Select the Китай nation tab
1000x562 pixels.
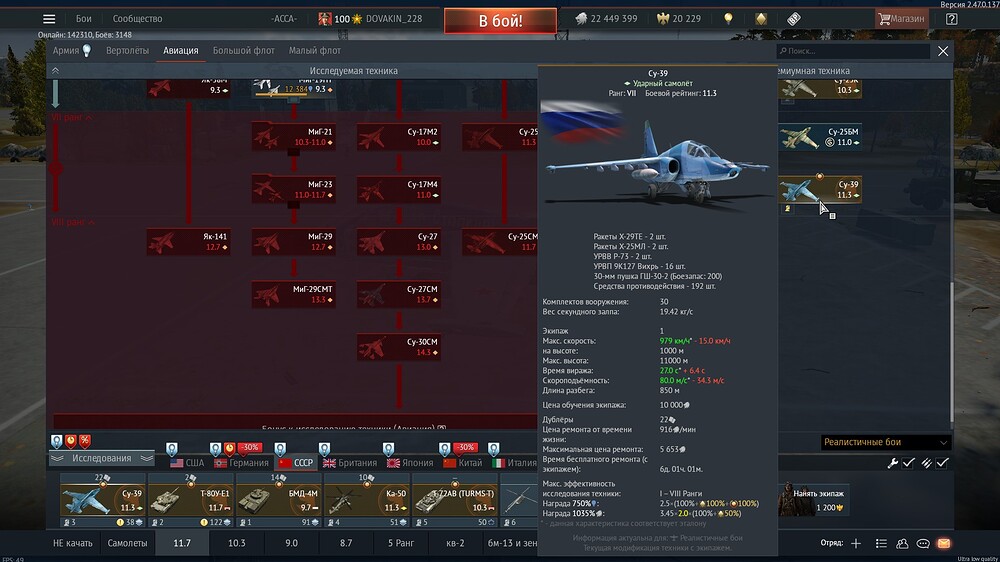click(x=463, y=463)
